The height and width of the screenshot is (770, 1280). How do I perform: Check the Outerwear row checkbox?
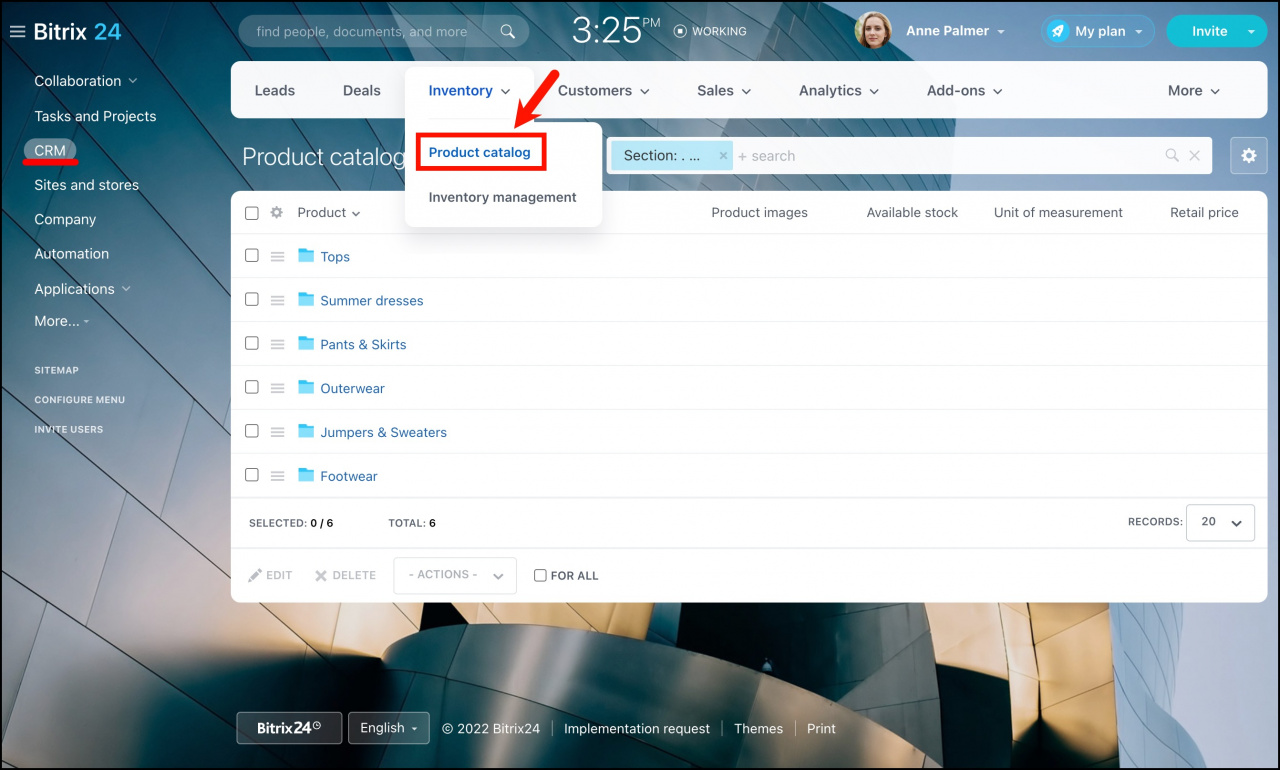tap(252, 388)
